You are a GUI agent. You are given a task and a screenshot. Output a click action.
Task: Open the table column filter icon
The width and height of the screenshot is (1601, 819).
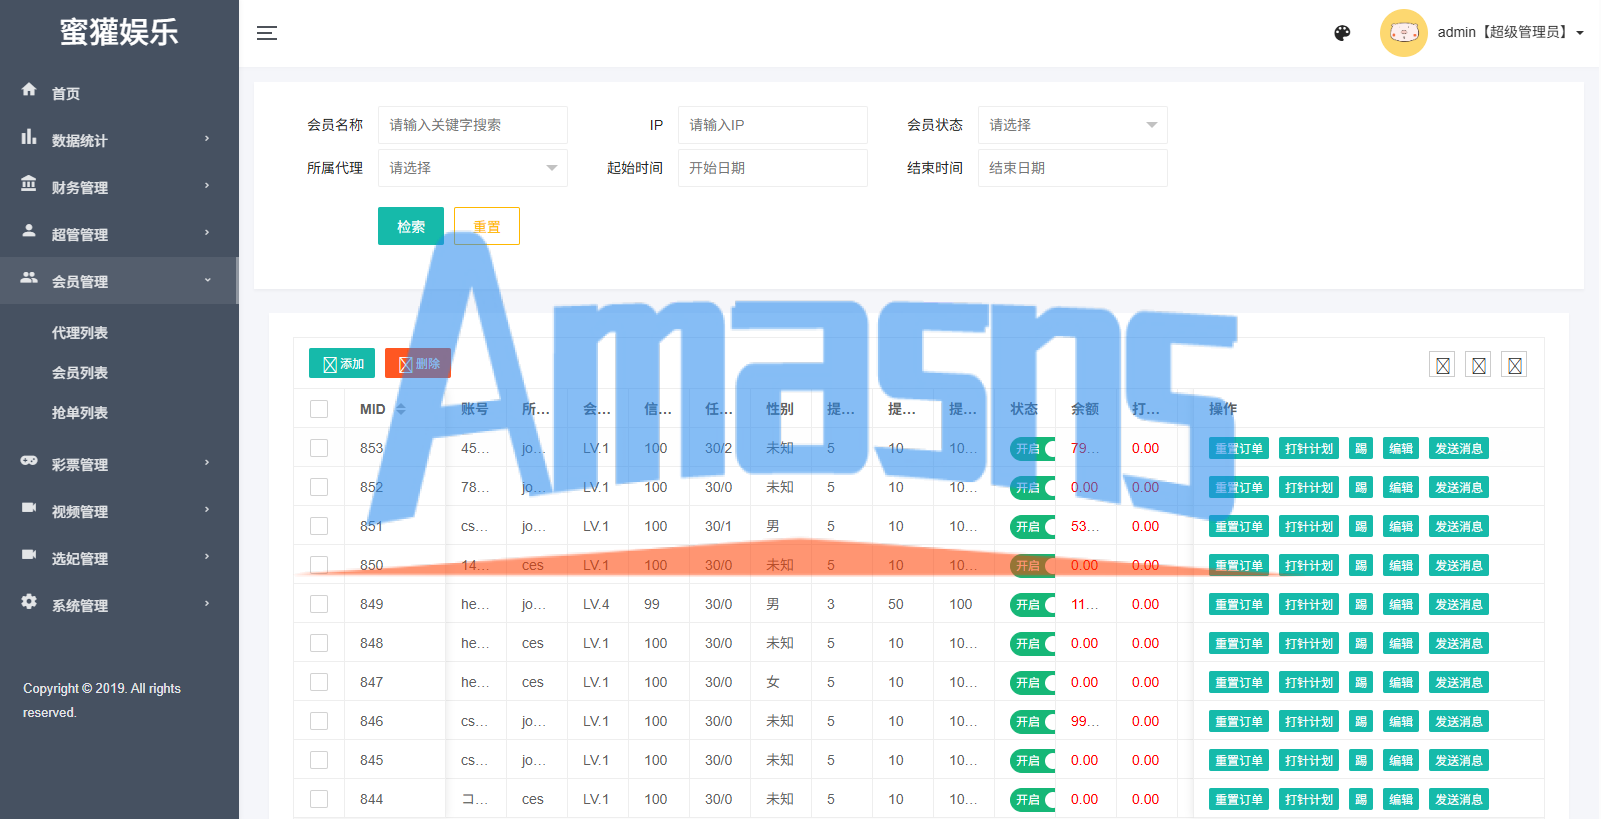pyautogui.click(x=1442, y=365)
